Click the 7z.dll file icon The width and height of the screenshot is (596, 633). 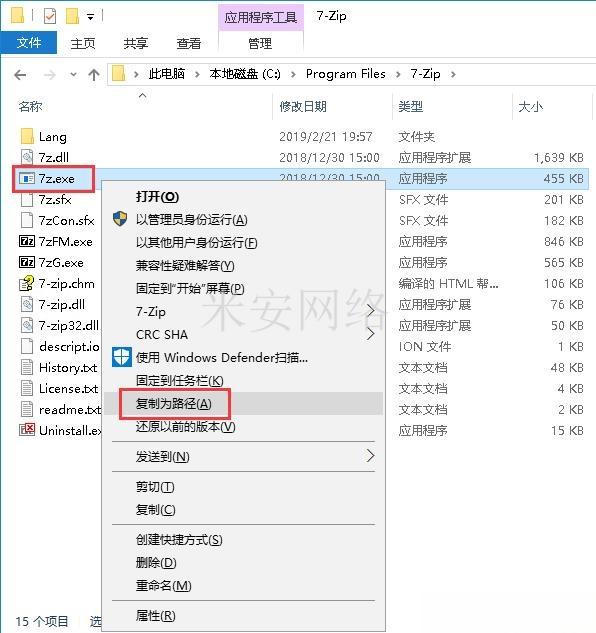coord(27,157)
